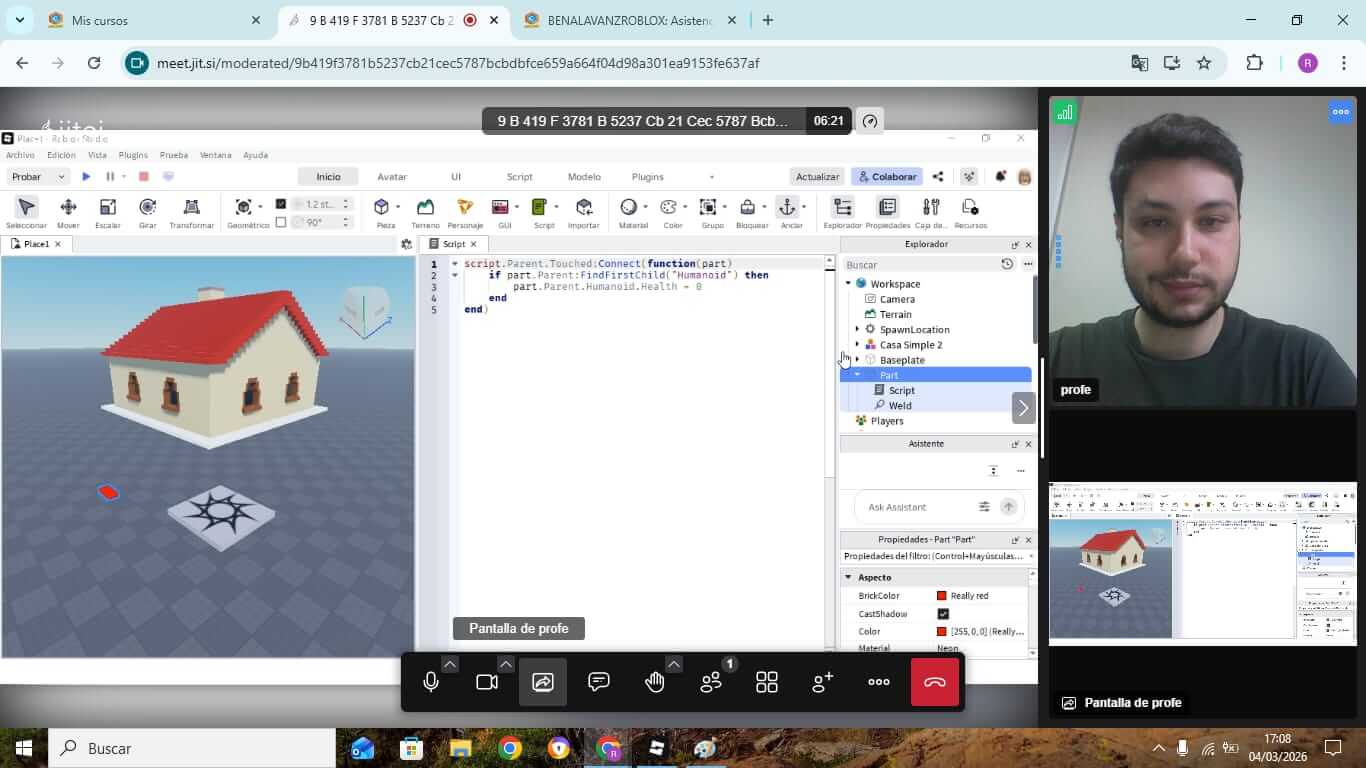Click the Colaborar button
Image resolution: width=1366 pixels, height=768 pixels.
tap(887, 177)
